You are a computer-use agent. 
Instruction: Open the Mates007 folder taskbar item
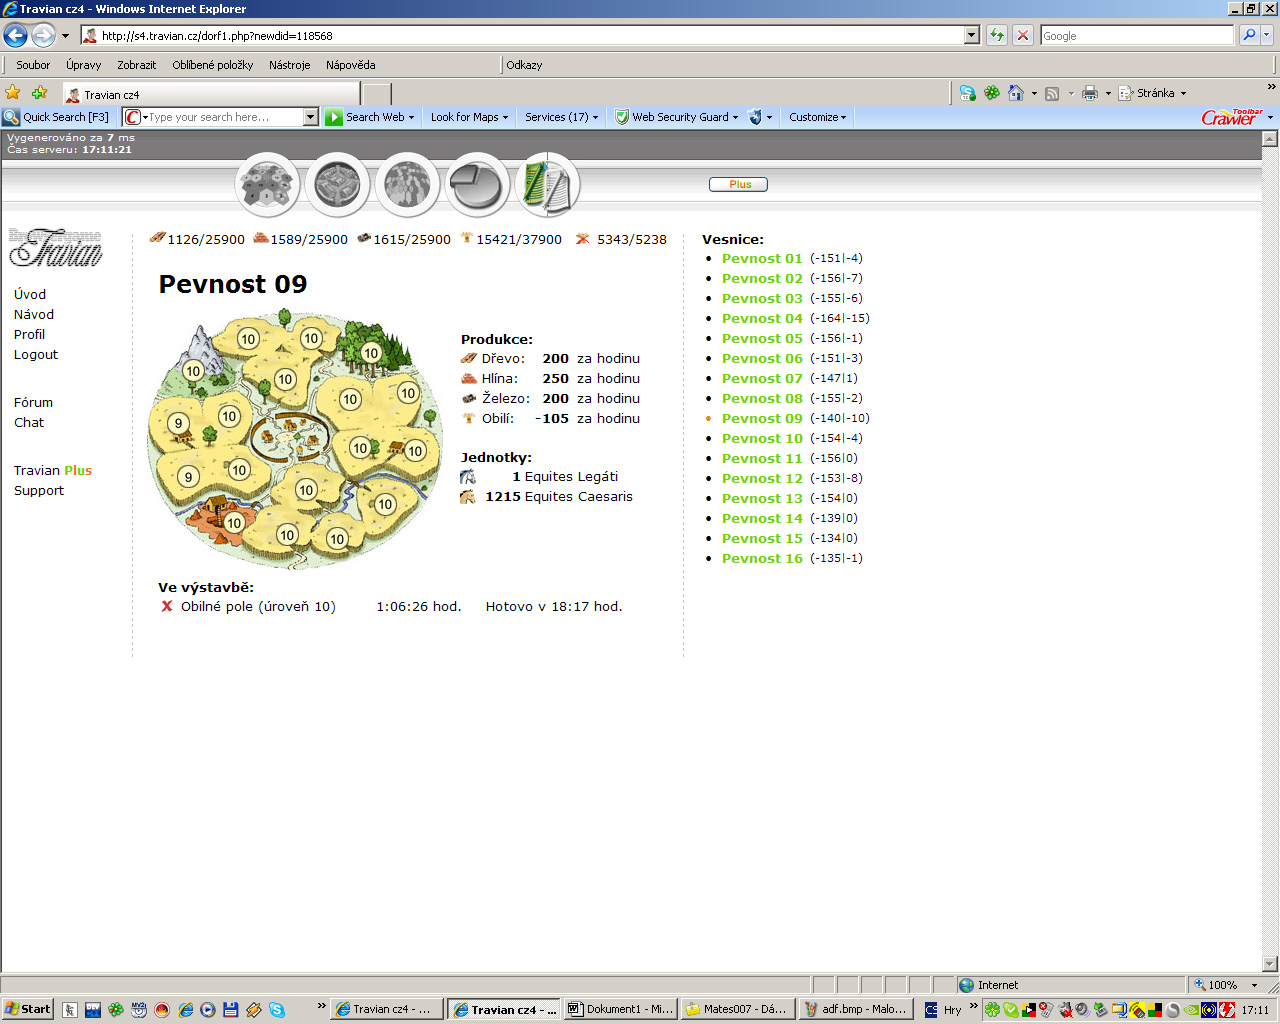[x=738, y=1009]
